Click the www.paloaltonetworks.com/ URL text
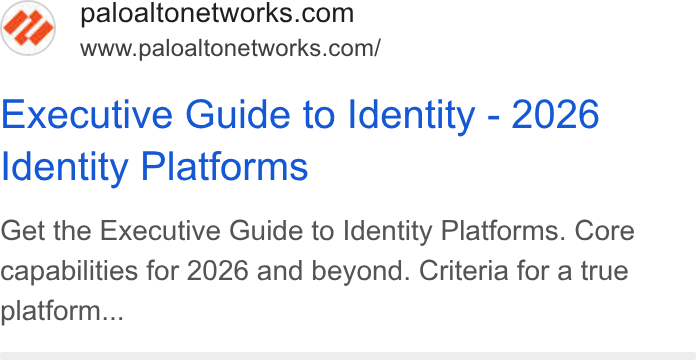696x360 pixels. 230,48
